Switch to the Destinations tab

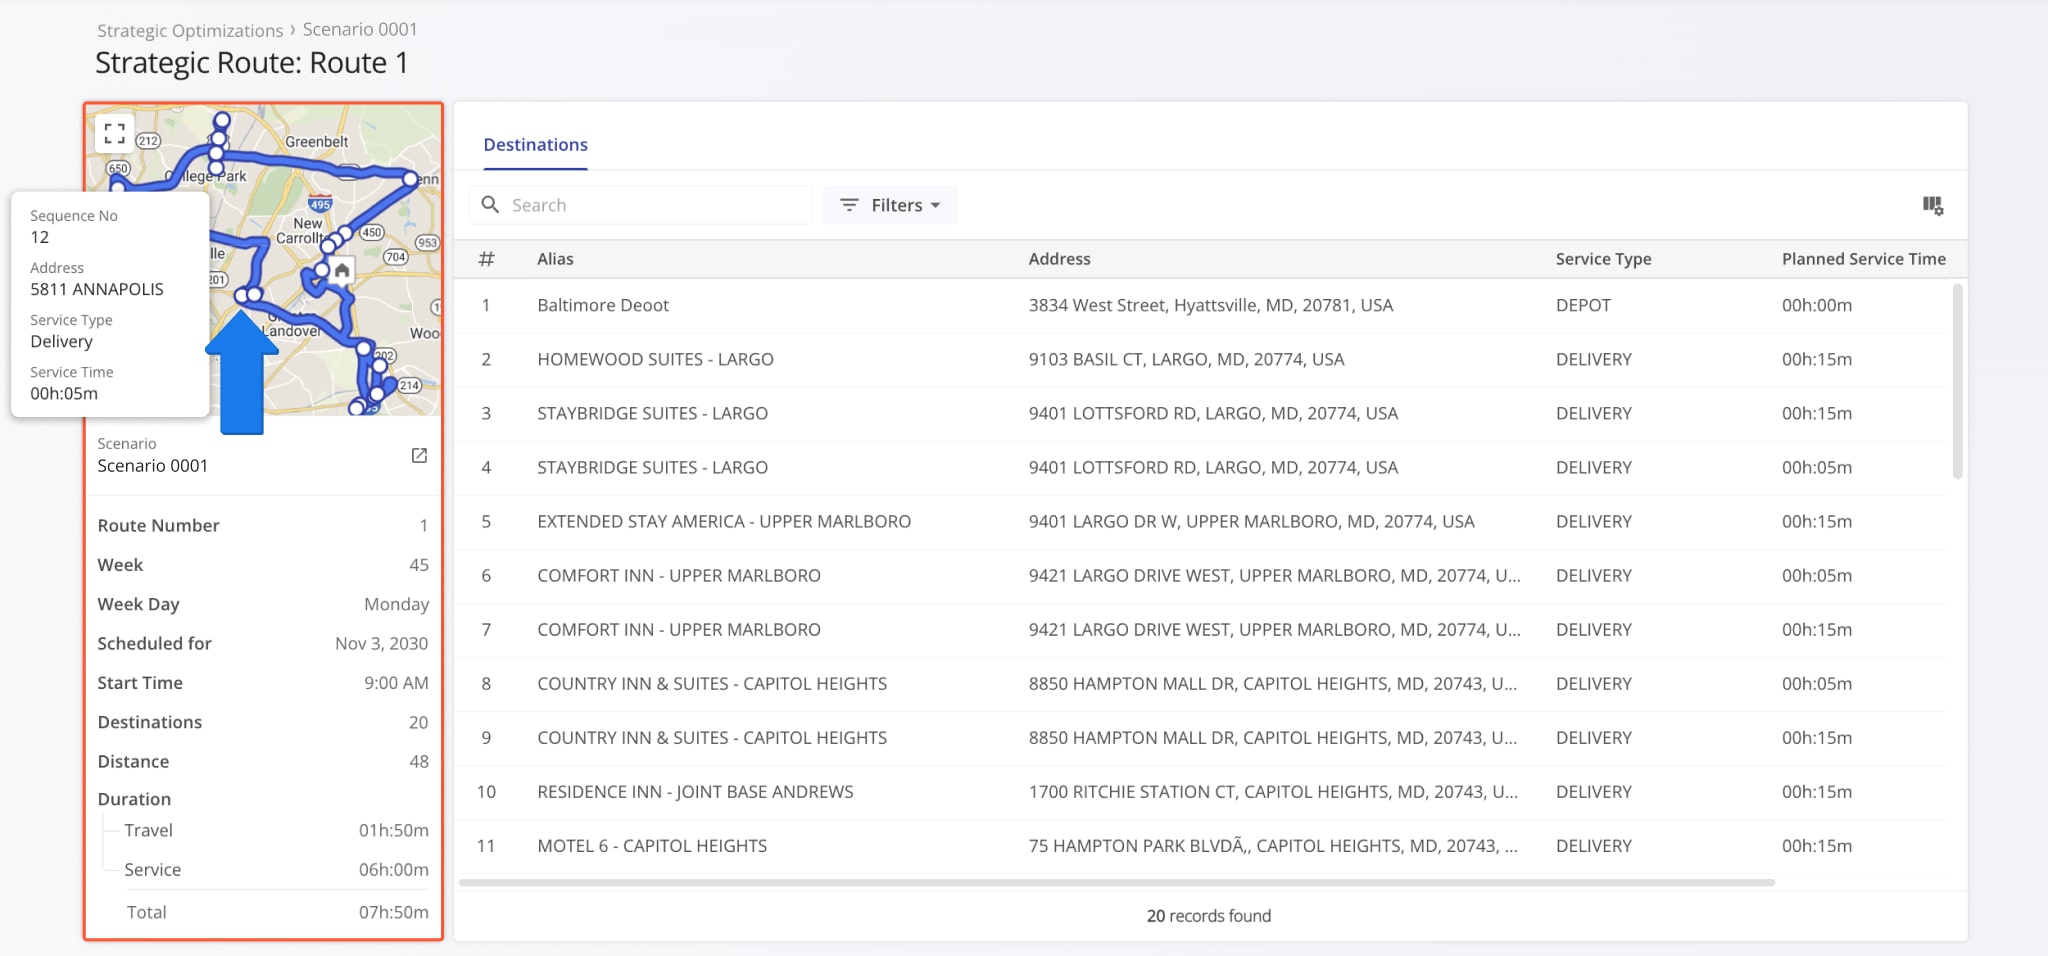[535, 145]
